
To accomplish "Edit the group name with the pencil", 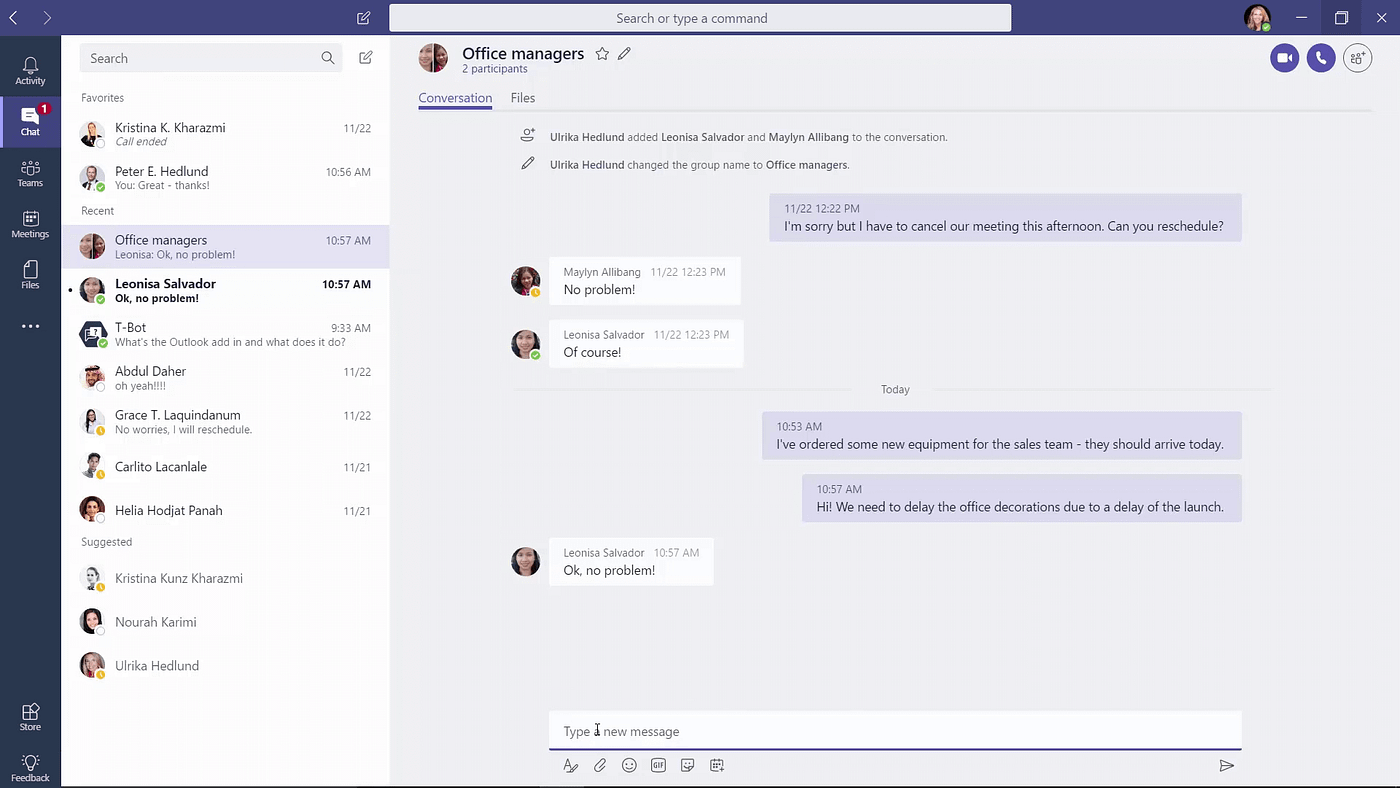I will pos(624,53).
